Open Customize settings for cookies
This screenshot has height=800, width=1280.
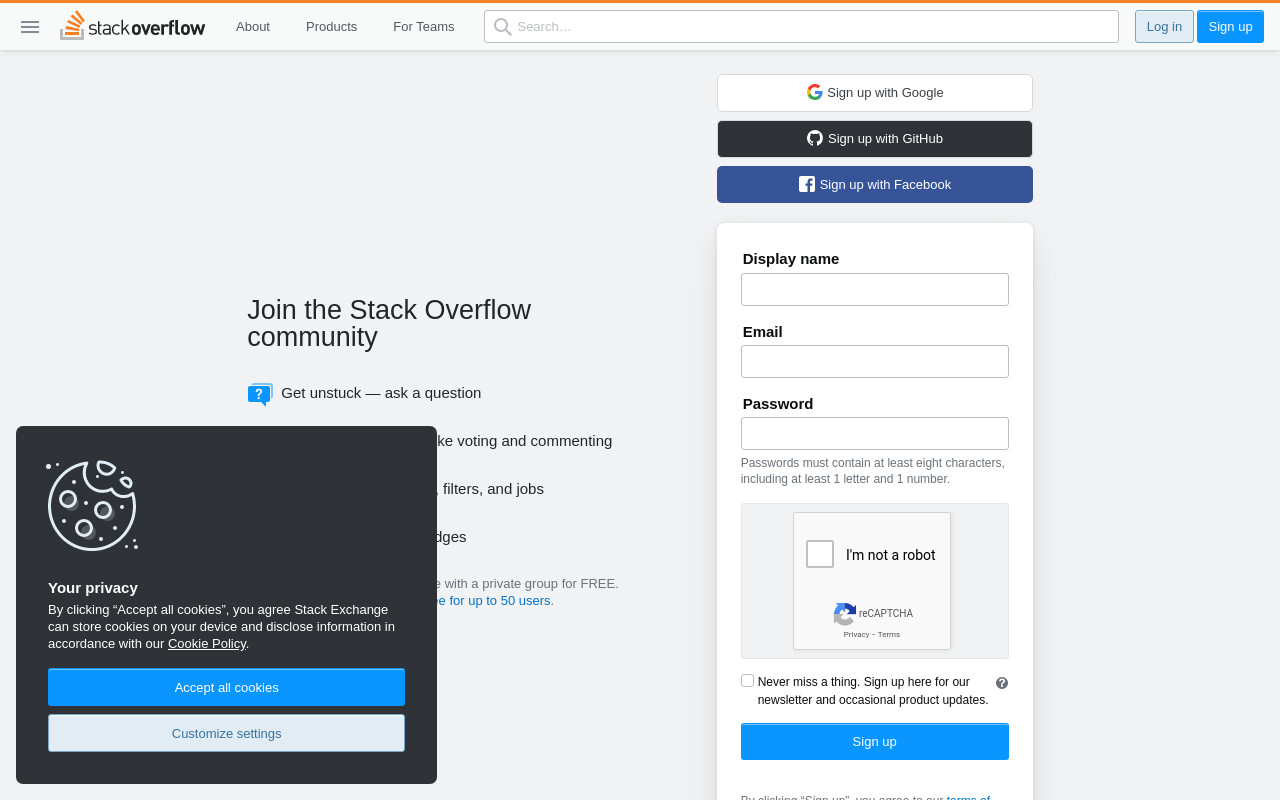[226, 733]
